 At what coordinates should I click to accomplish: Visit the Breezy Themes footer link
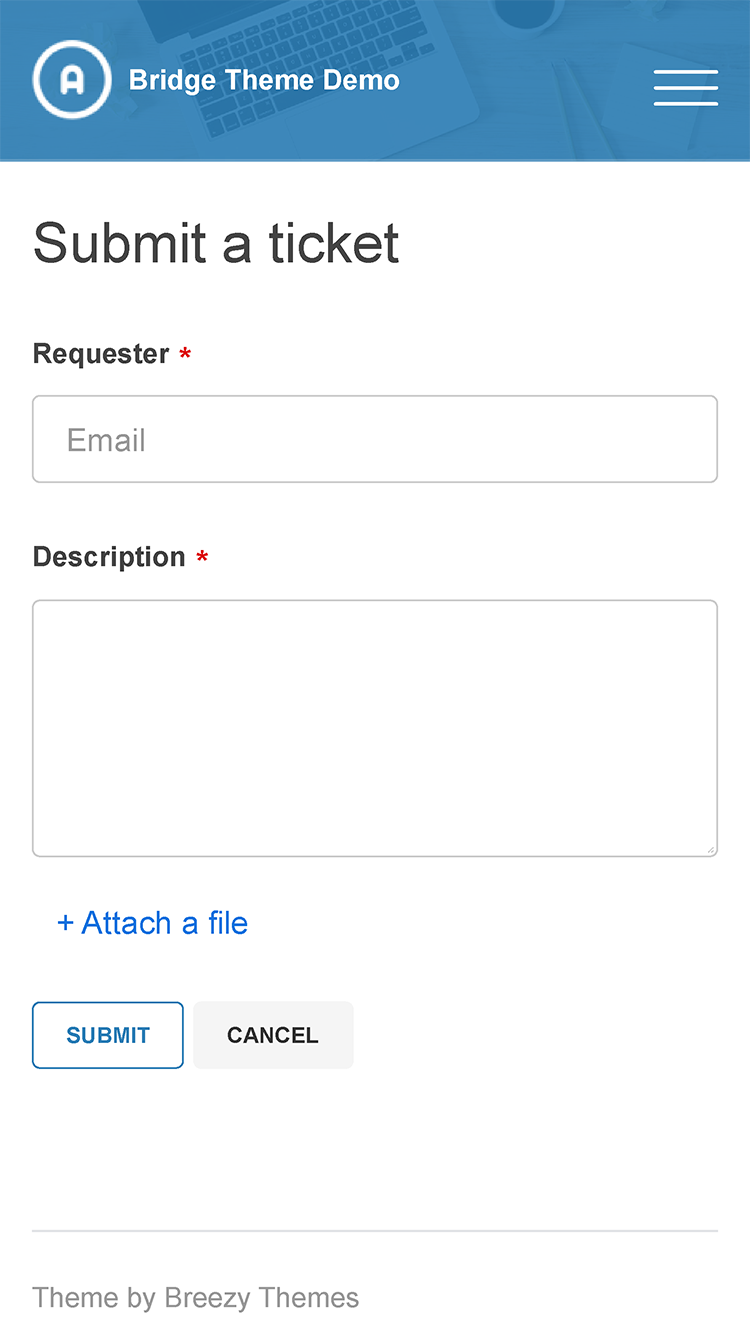click(x=262, y=1298)
